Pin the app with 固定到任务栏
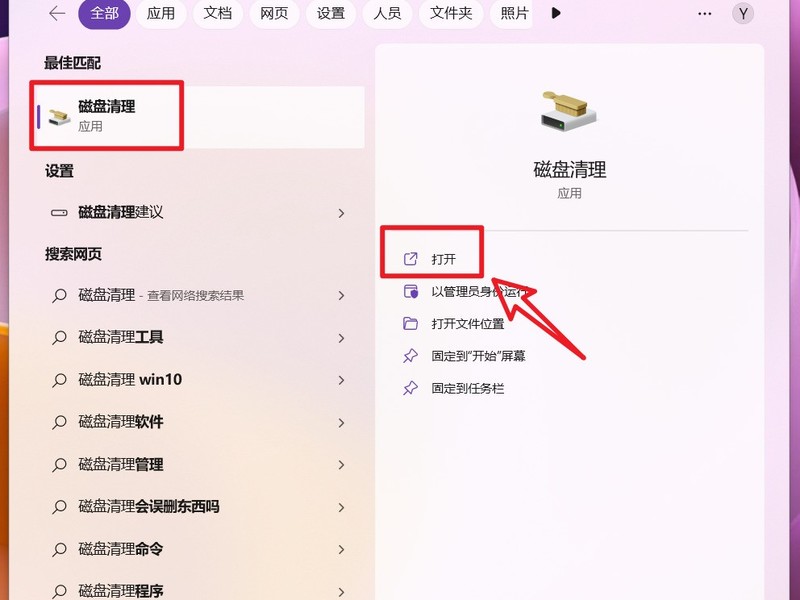 coord(454,389)
